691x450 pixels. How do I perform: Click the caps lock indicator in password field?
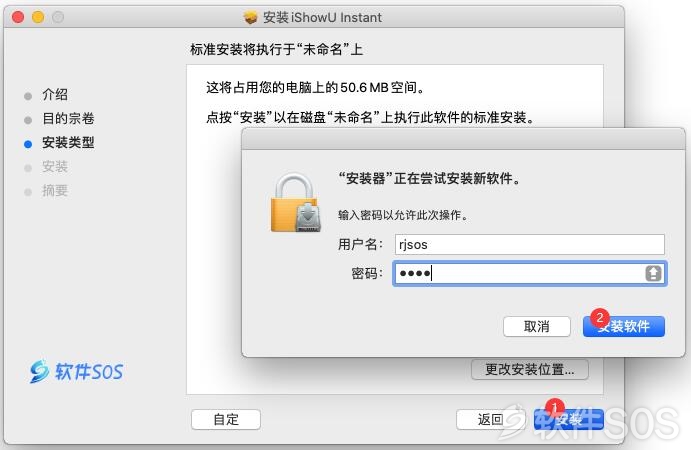click(653, 273)
